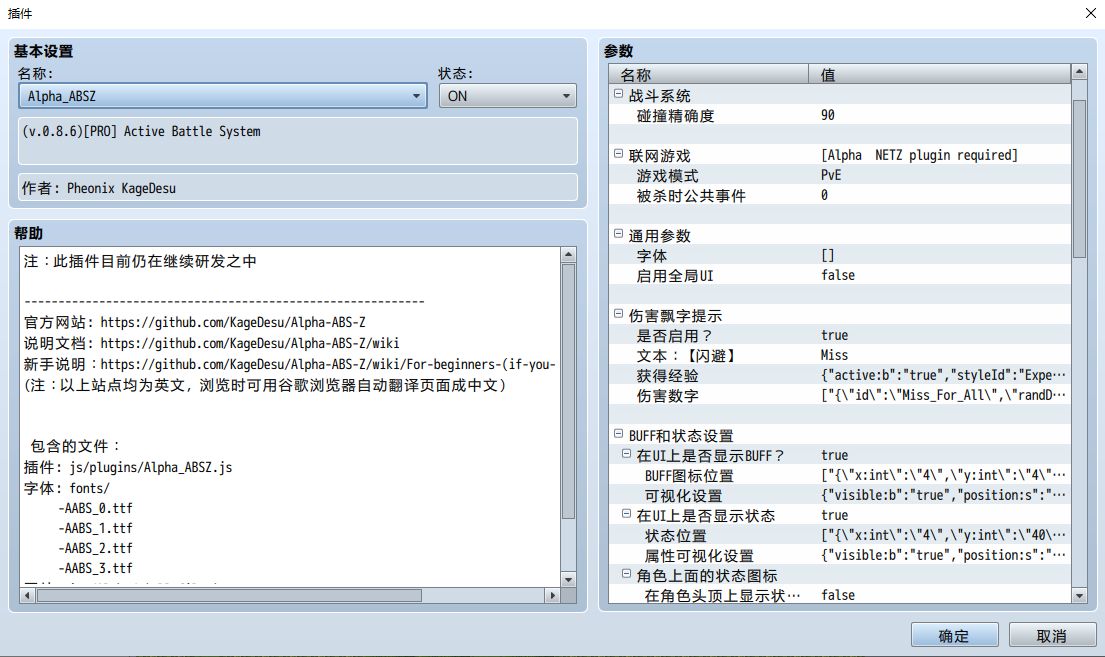The image size is (1105, 657).
Task: Click the help panel scroll down arrow
Action: (x=568, y=579)
